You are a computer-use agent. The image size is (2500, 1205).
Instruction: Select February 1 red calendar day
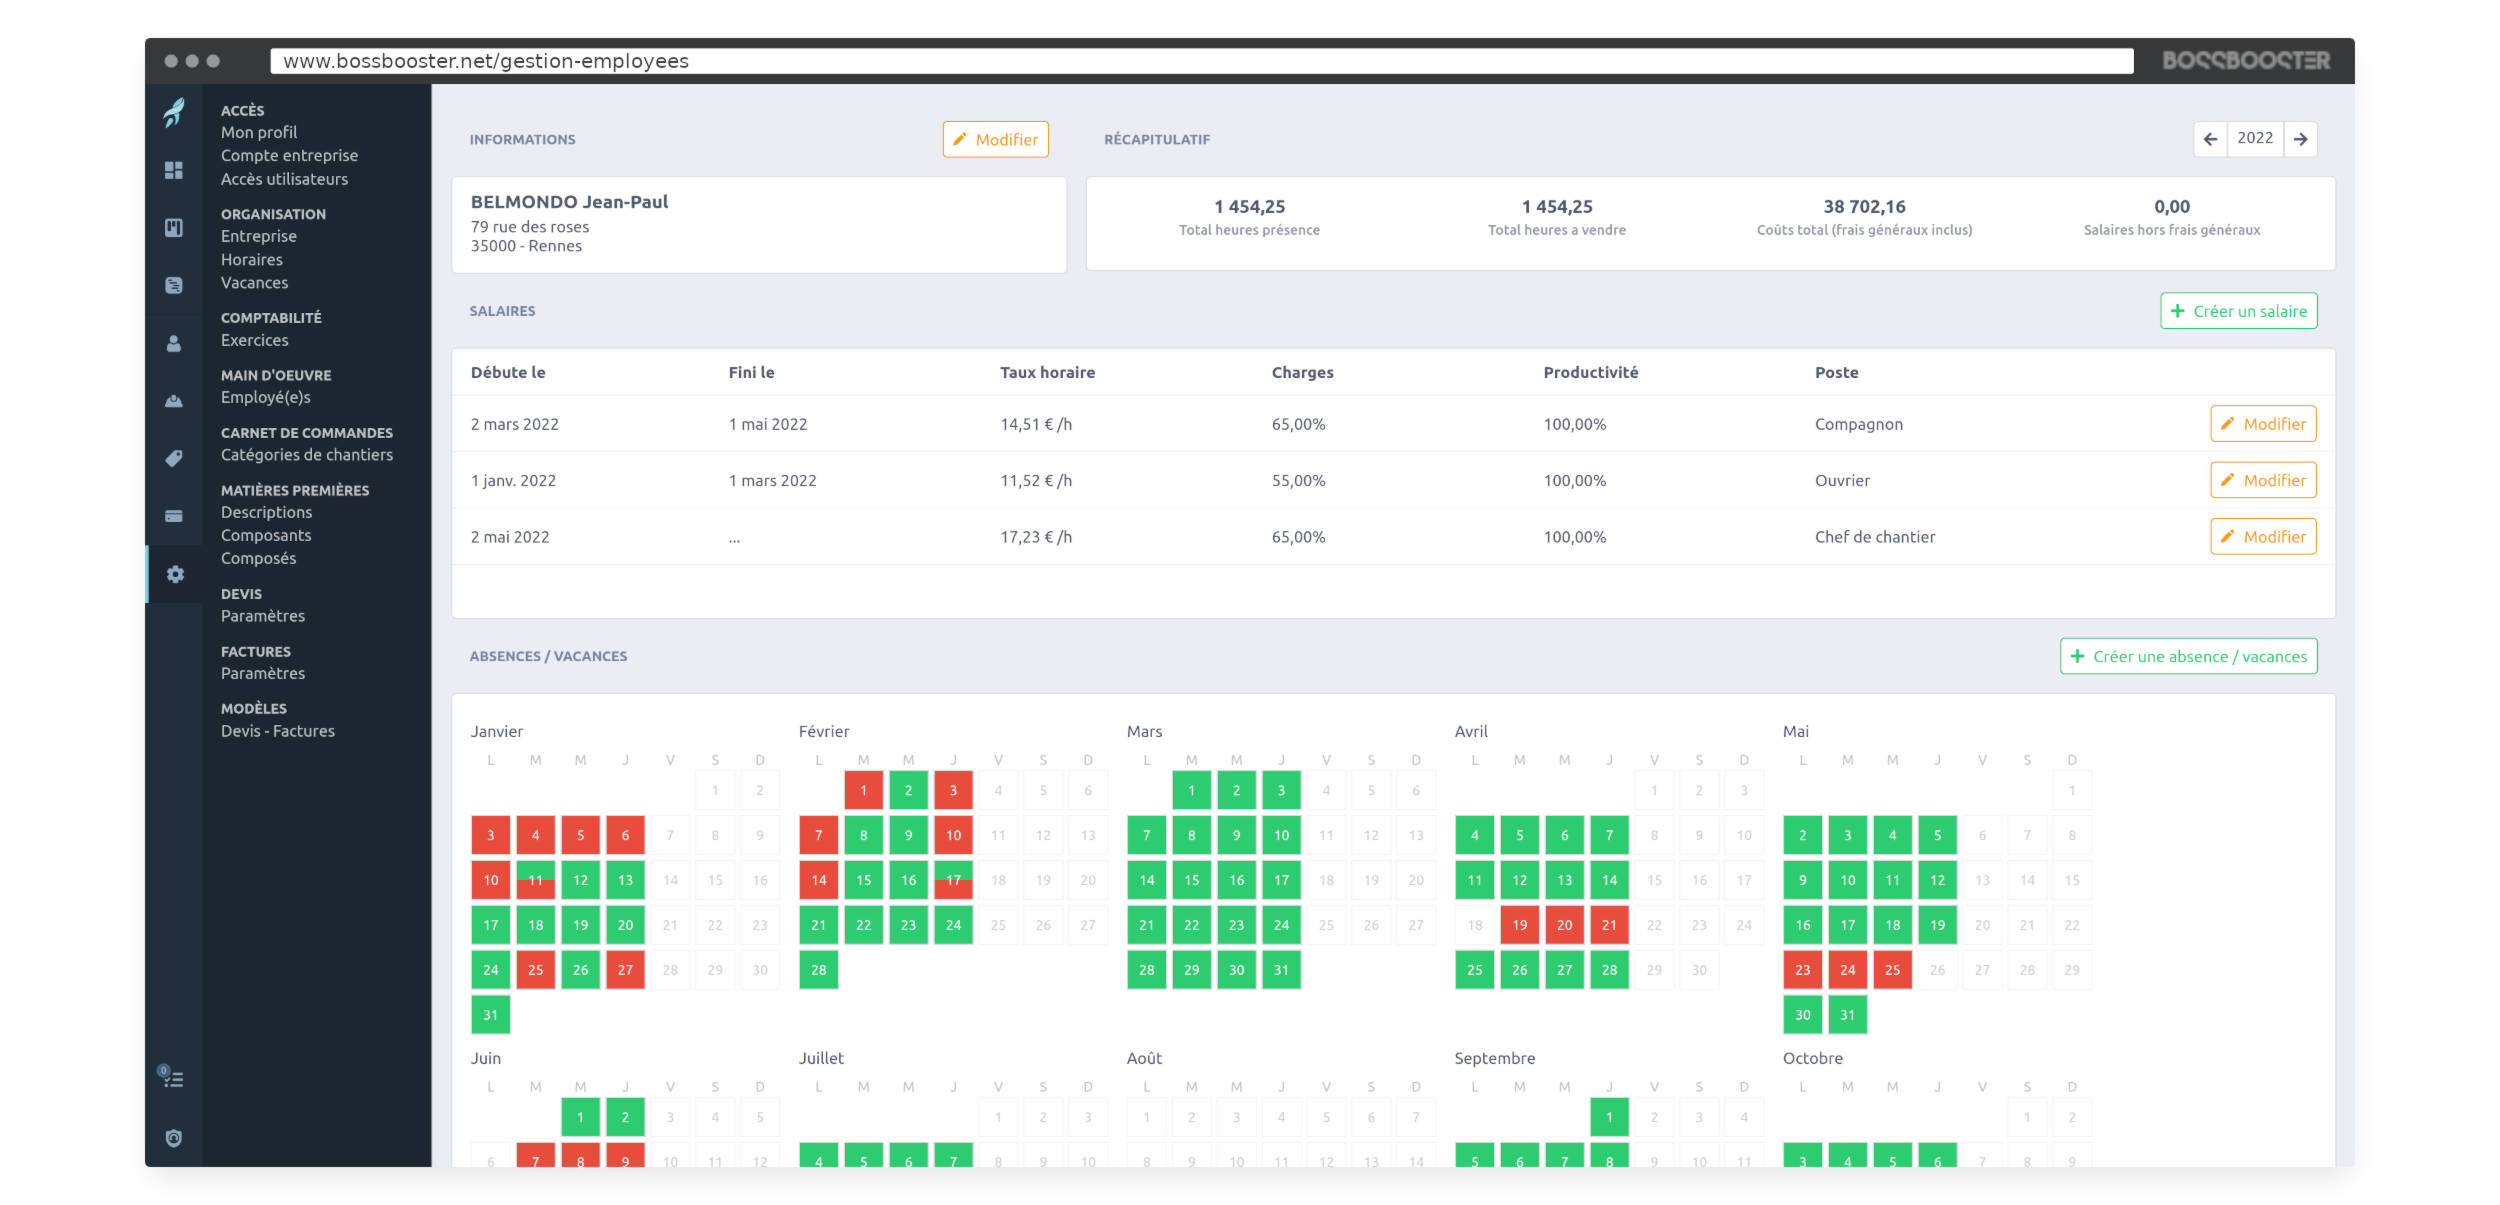[x=864, y=790]
